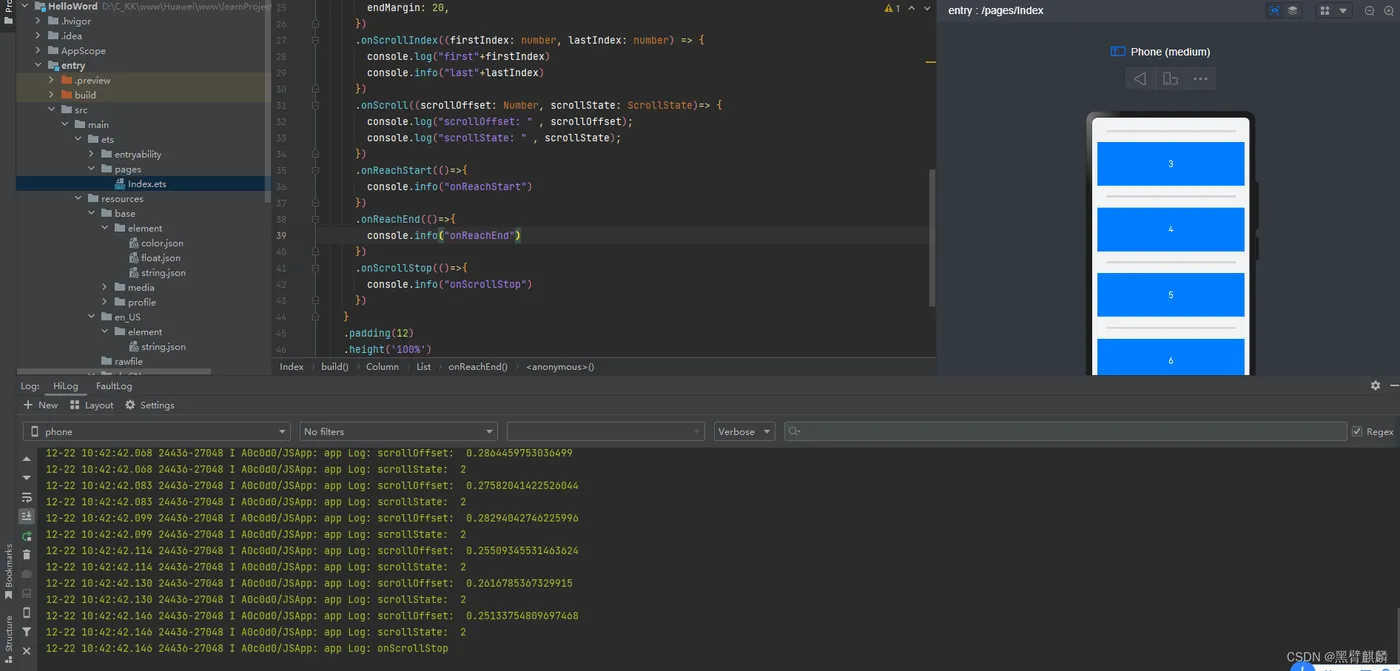The width and height of the screenshot is (1400, 671).
Task: Toggle scroll to end in log
Action: click(x=27, y=516)
